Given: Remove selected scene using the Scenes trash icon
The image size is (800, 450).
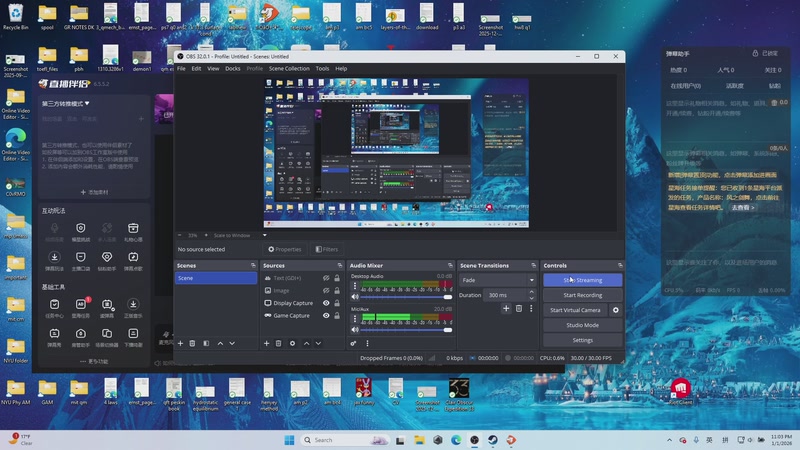Looking at the screenshot, I should [192, 343].
